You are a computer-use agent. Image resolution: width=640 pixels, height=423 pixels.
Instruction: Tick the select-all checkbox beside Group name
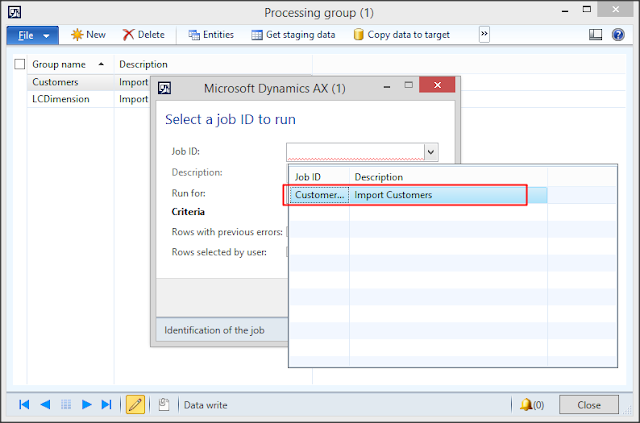pos(20,64)
